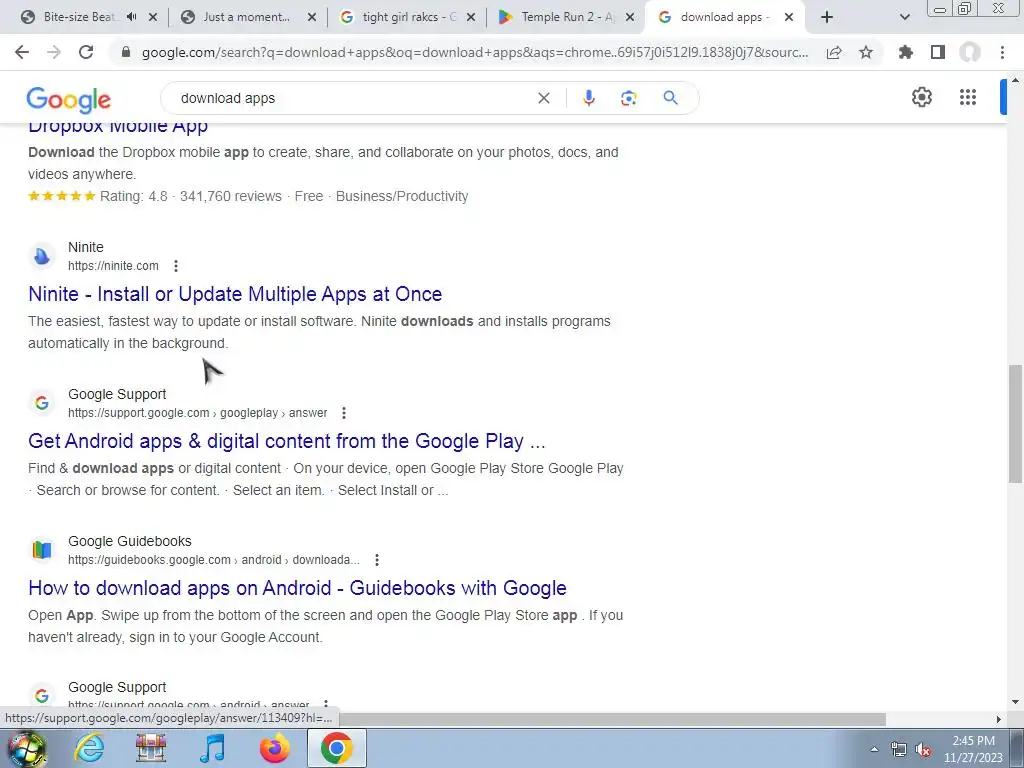Open more options for support.google.com googleplay result
The height and width of the screenshot is (768, 1024).
pyautogui.click(x=344, y=413)
